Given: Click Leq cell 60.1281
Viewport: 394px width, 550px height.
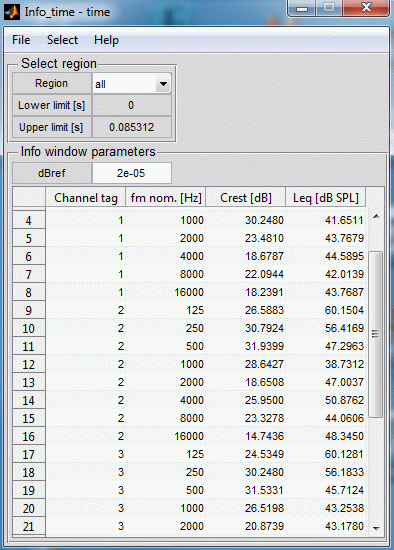Looking at the screenshot, I should pos(326,454).
